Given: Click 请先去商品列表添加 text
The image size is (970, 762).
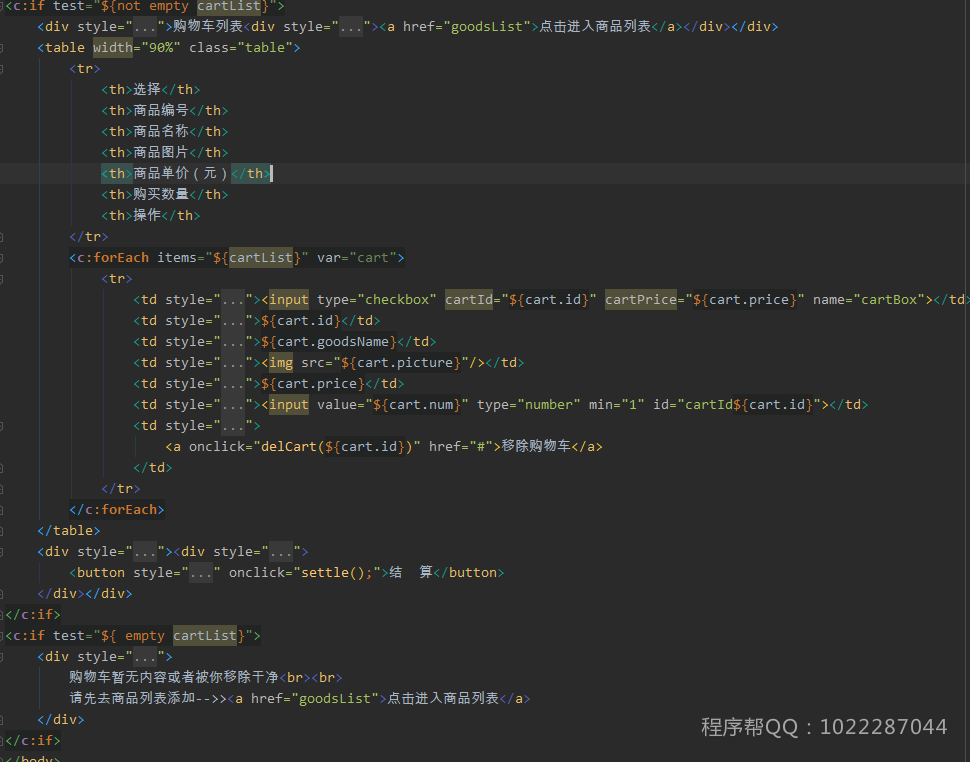Looking at the screenshot, I should point(132,698).
